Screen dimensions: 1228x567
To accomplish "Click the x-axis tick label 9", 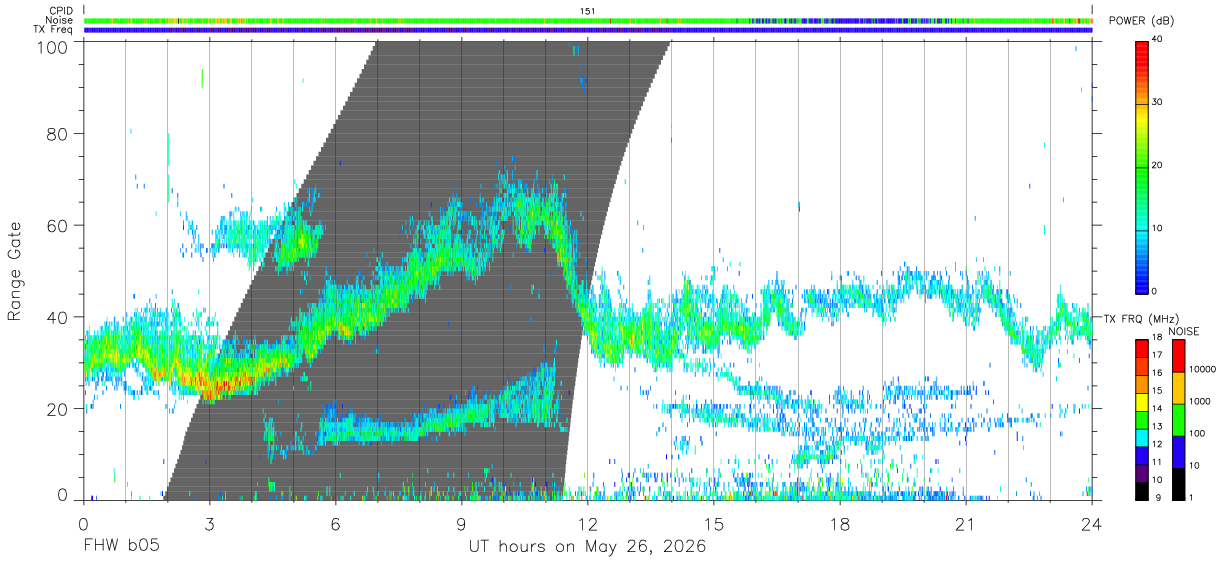I will click(x=462, y=525).
